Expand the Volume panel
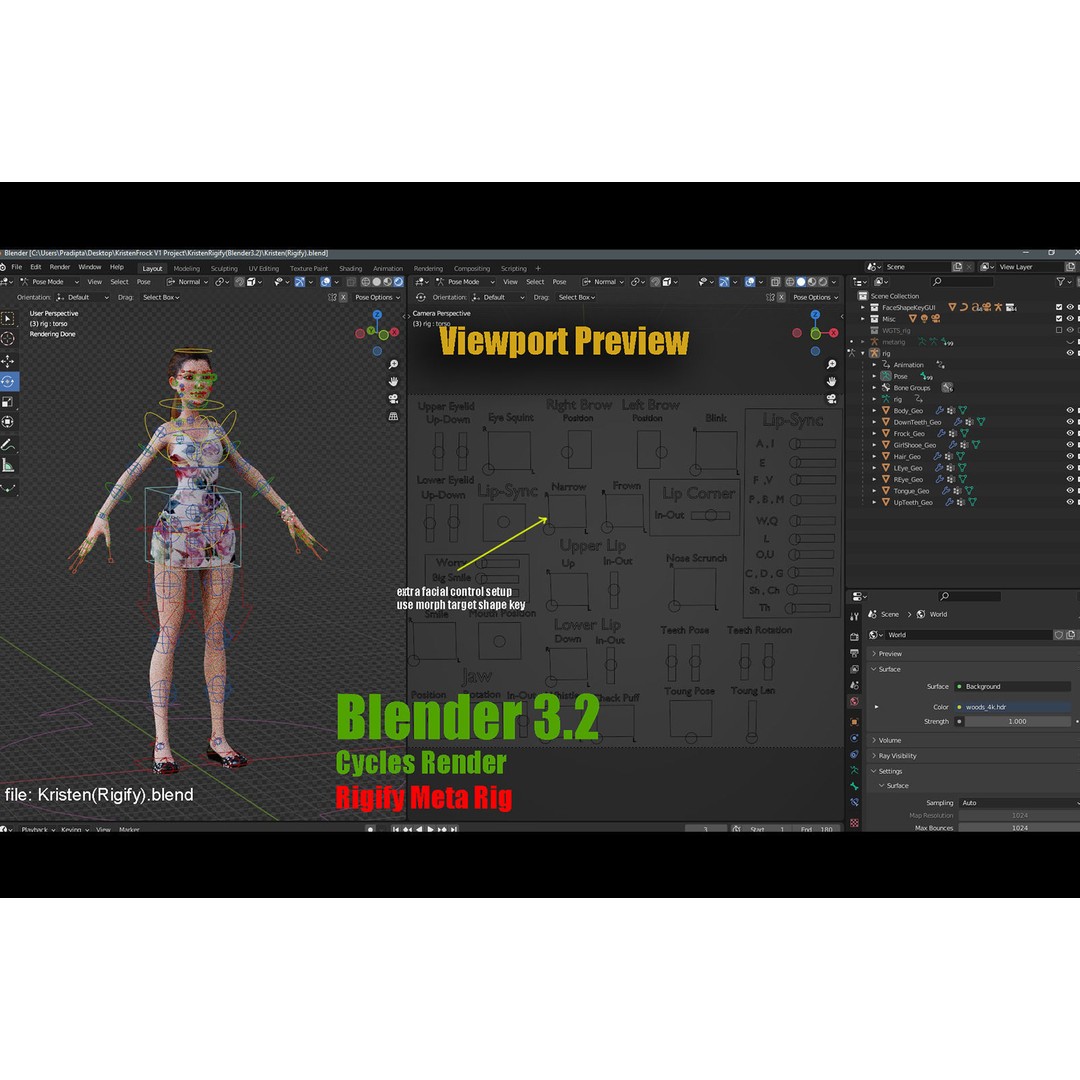The image size is (1080, 1080). 889,740
